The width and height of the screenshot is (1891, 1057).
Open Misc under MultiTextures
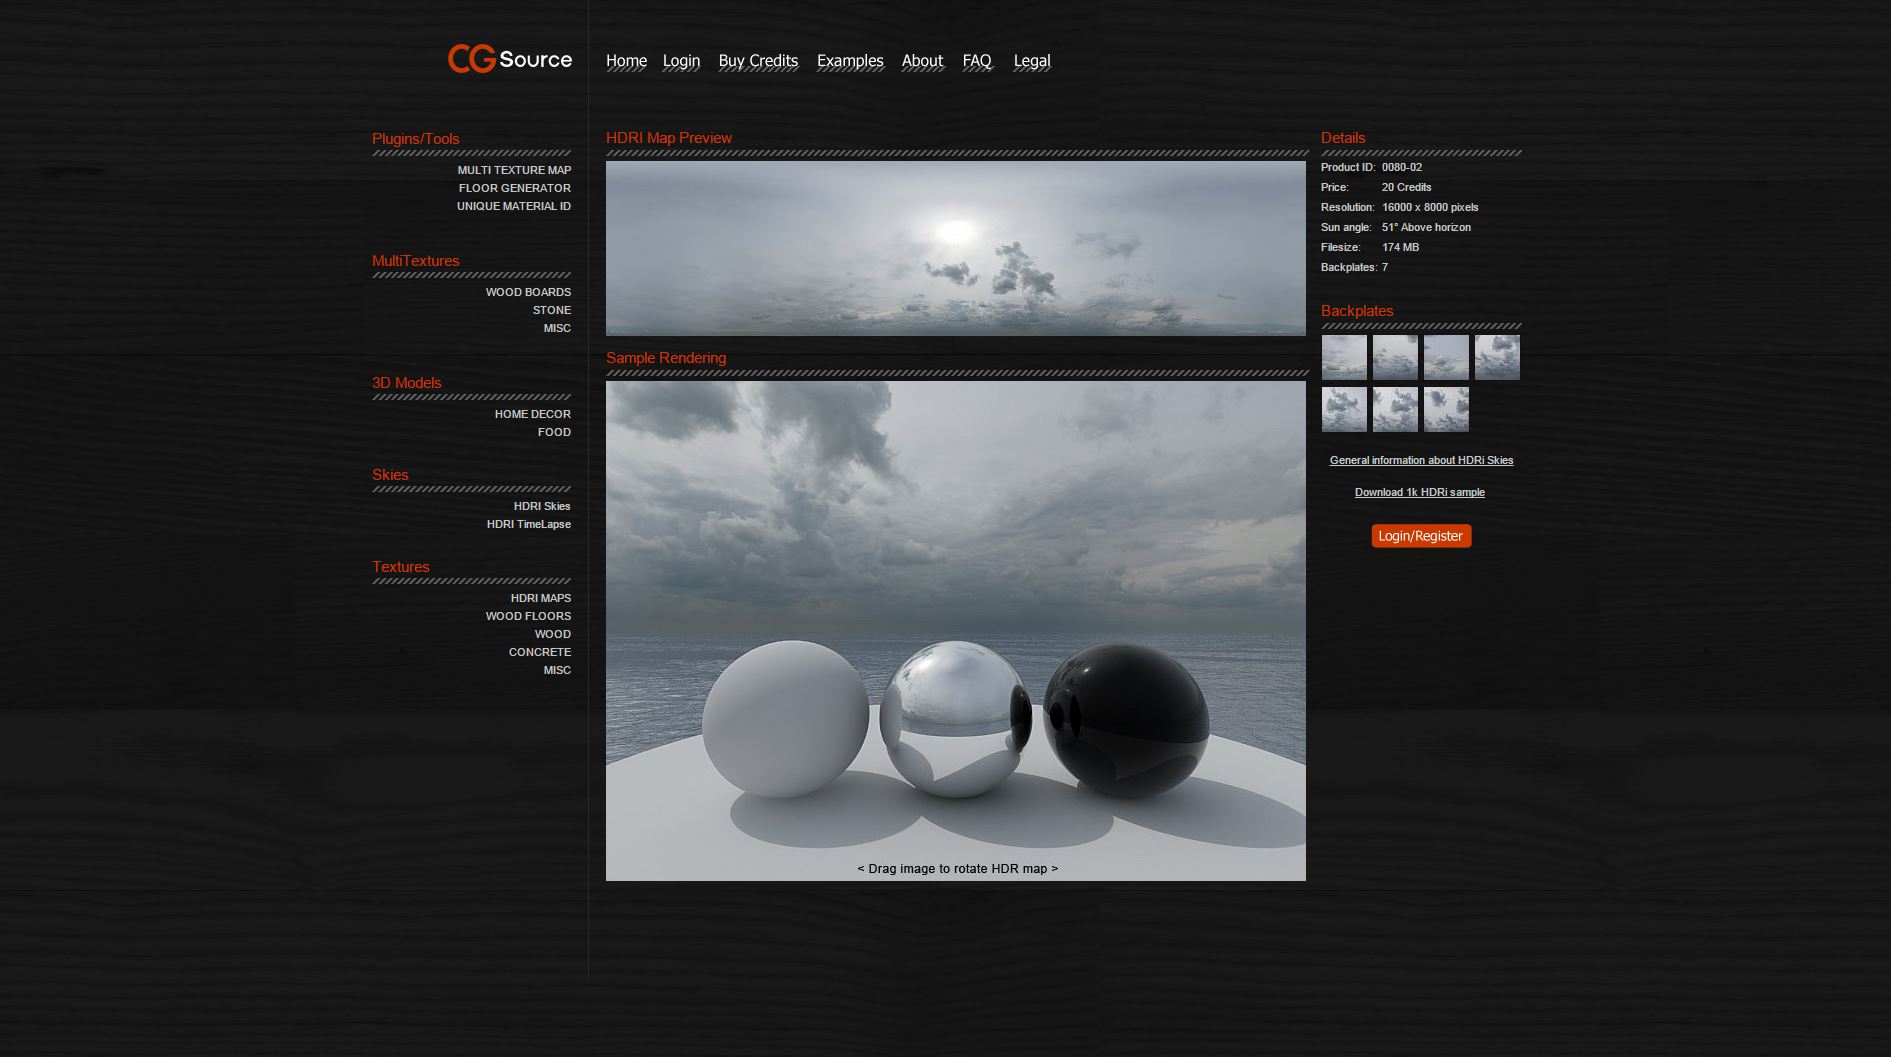click(557, 328)
